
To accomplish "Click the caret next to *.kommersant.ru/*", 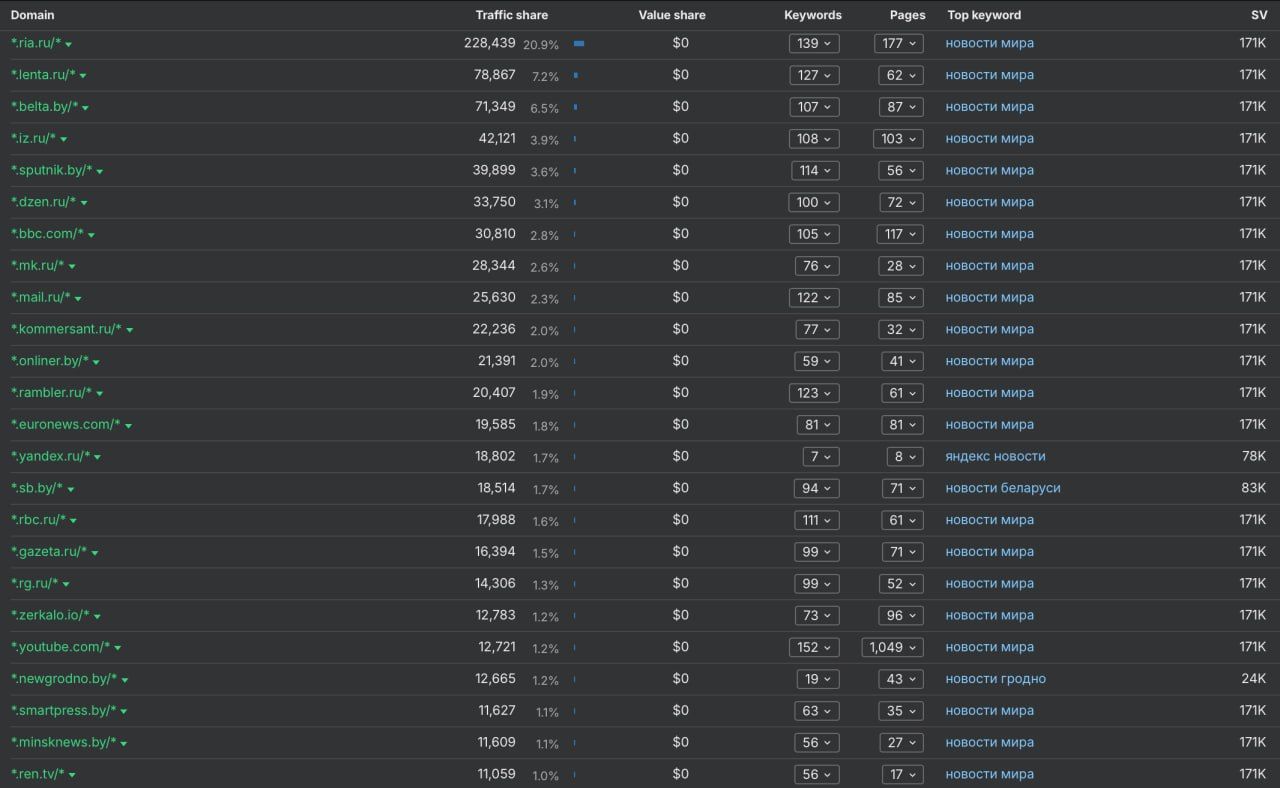I will click(x=129, y=330).
